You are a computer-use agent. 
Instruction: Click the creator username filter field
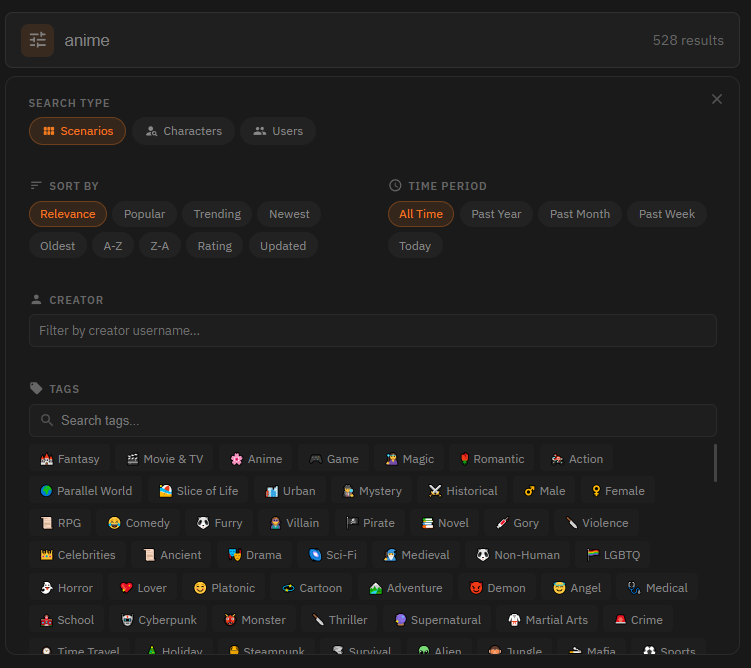[x=372, y=331]
